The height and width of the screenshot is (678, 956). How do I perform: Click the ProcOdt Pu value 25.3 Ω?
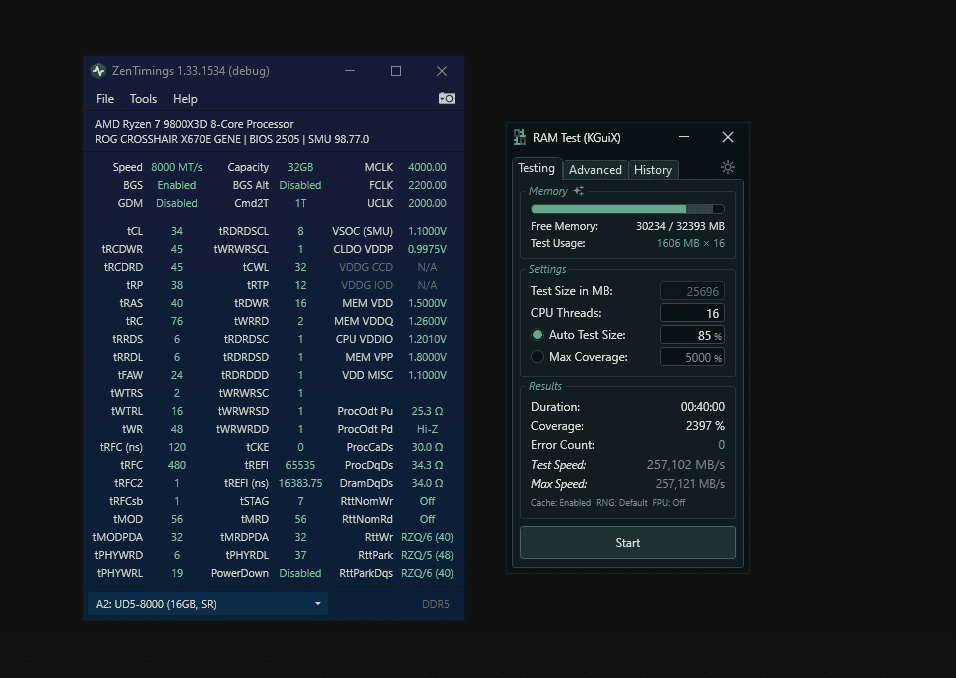427,411
